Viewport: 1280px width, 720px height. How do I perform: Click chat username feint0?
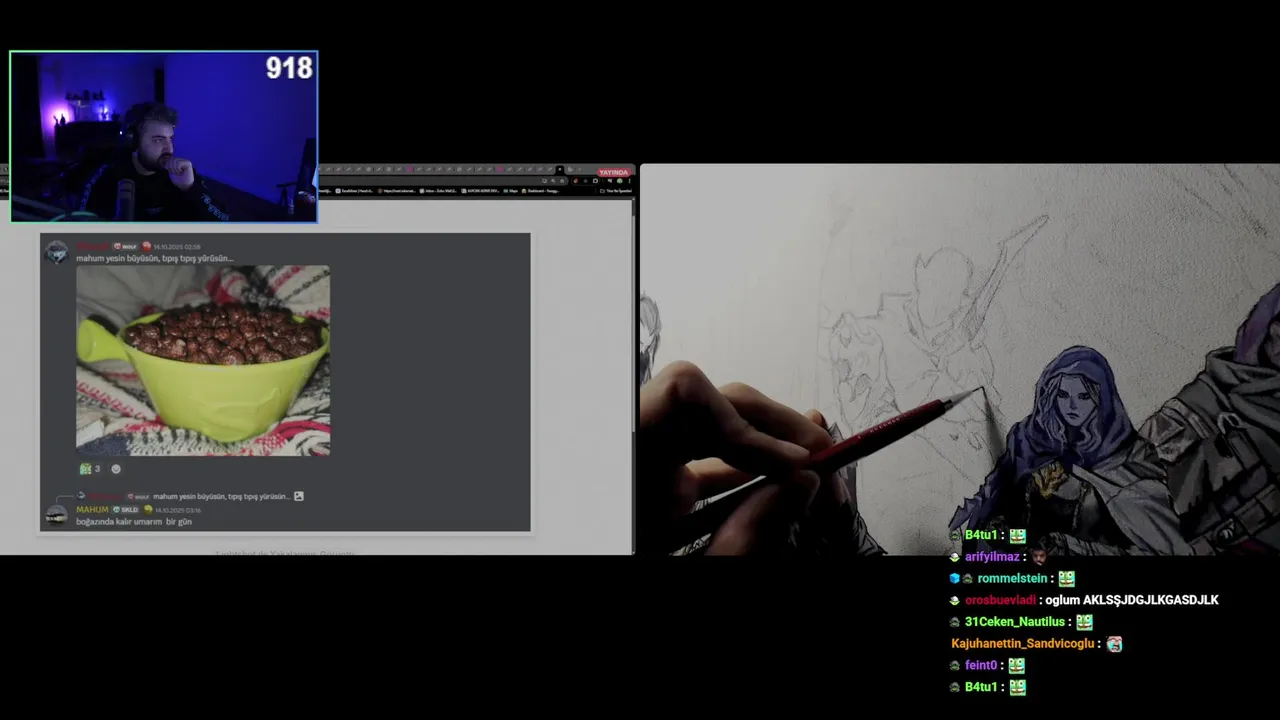click(x=981, y=665)
